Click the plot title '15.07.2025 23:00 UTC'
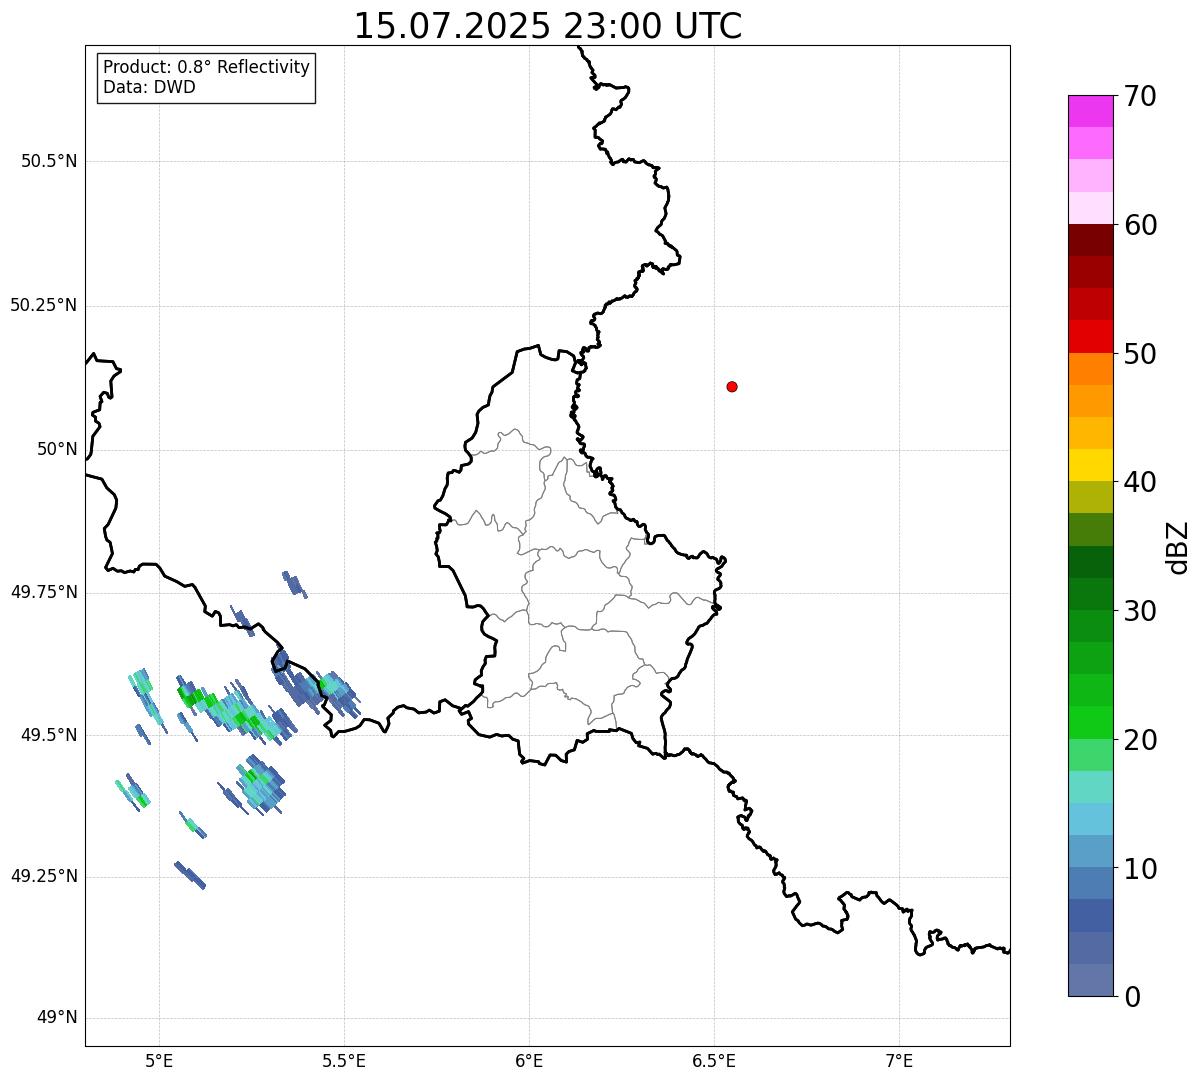Image resolution: width=1202 pixels, height=1081 pixels. pos(548,26)
